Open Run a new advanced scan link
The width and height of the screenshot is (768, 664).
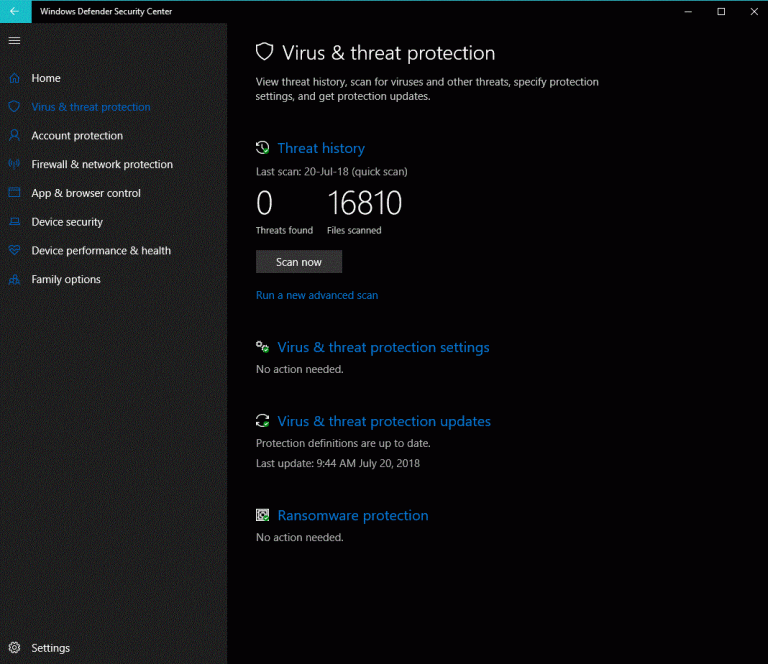click(317, 295)
